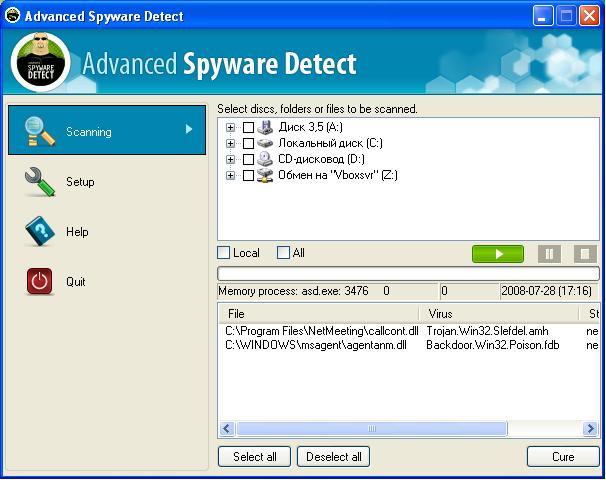Click Backdoor.Win32.Poison.fdb virus name
Image resolution: width=606 pixels, height=480 pixels.
click(x=493, y=345)
